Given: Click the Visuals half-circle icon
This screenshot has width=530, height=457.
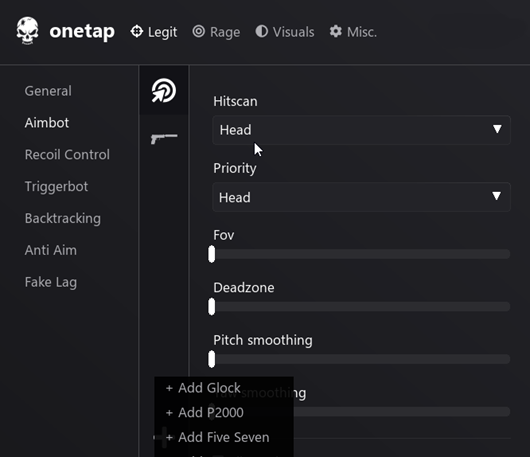Looking at the screenshot, I should tap(262, 31).
